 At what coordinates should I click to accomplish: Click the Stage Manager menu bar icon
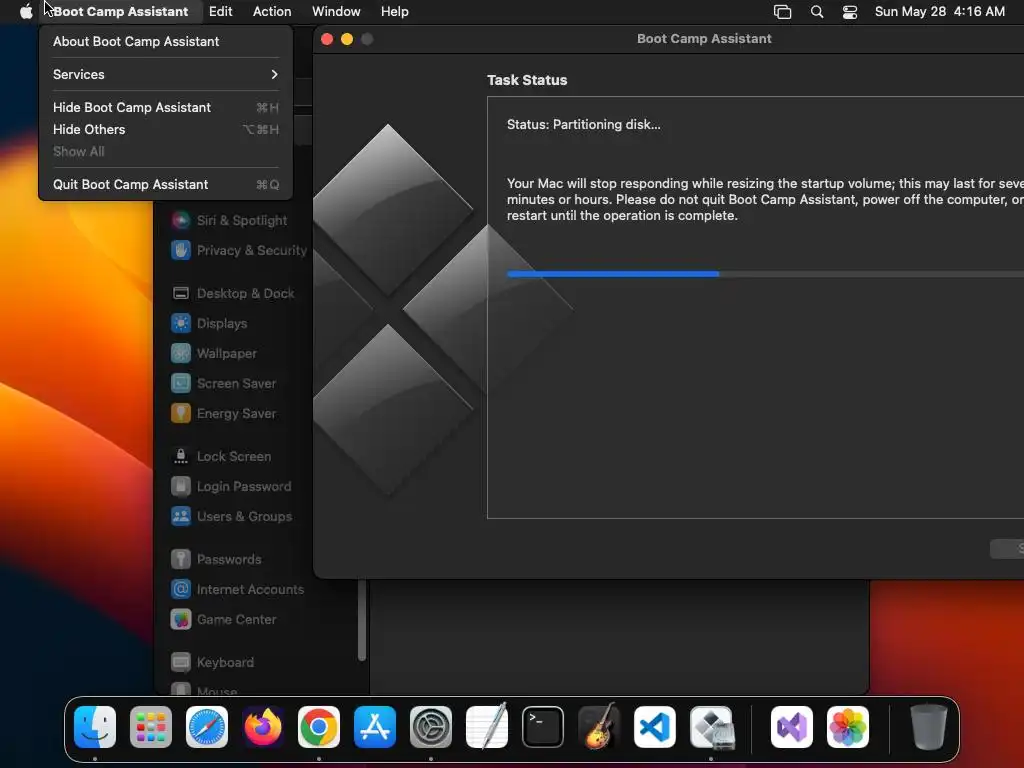pos(782,12)
